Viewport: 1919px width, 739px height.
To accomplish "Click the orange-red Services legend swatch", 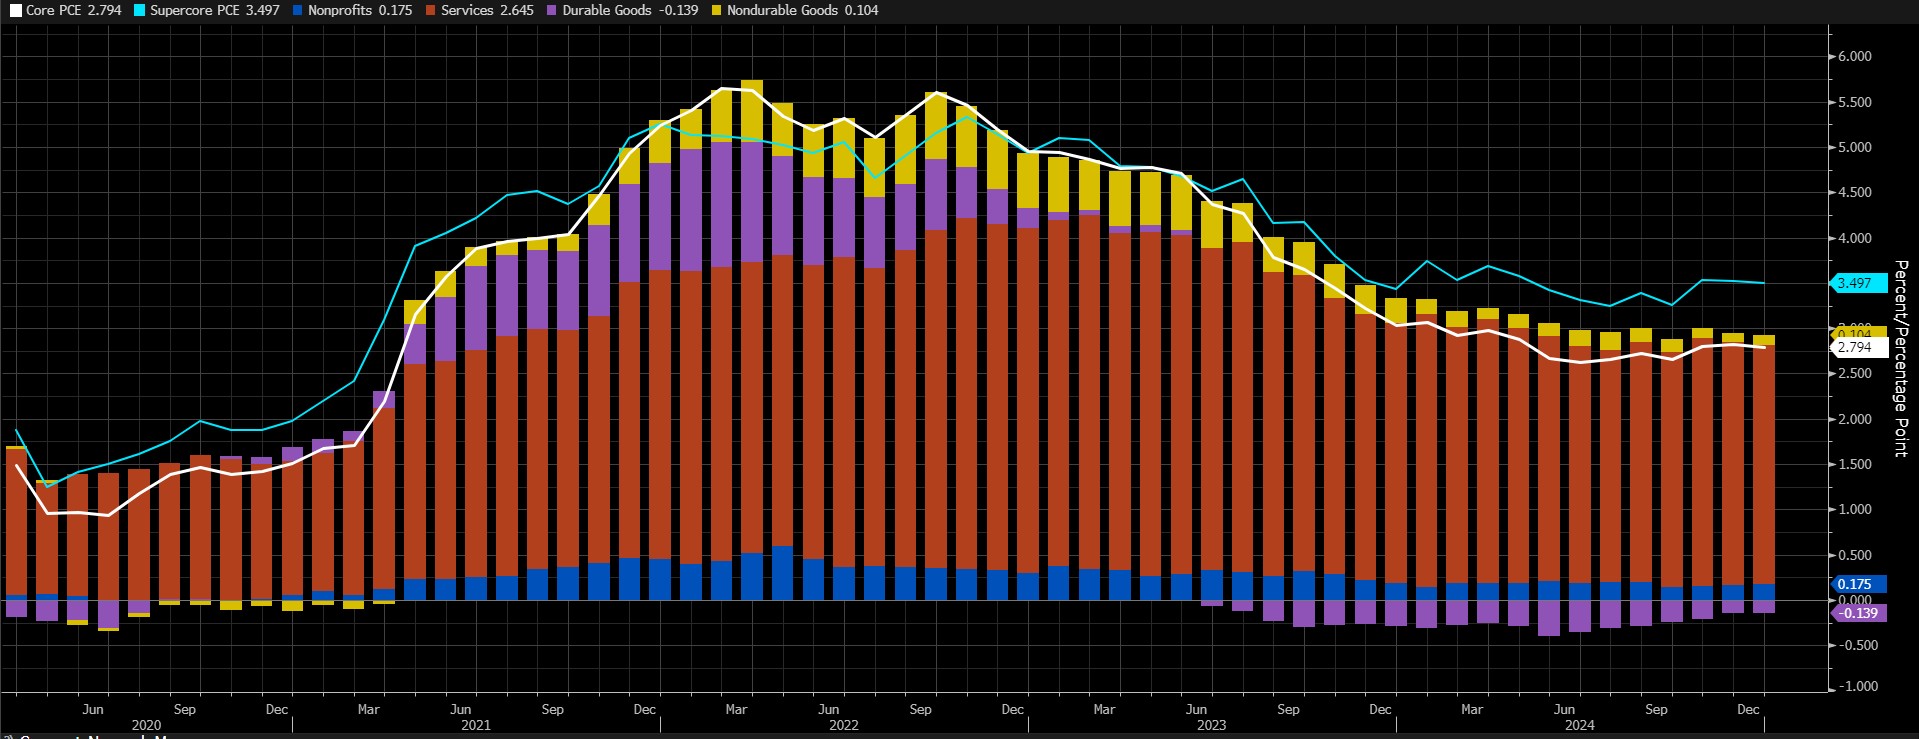I will [x=431, y=10].
